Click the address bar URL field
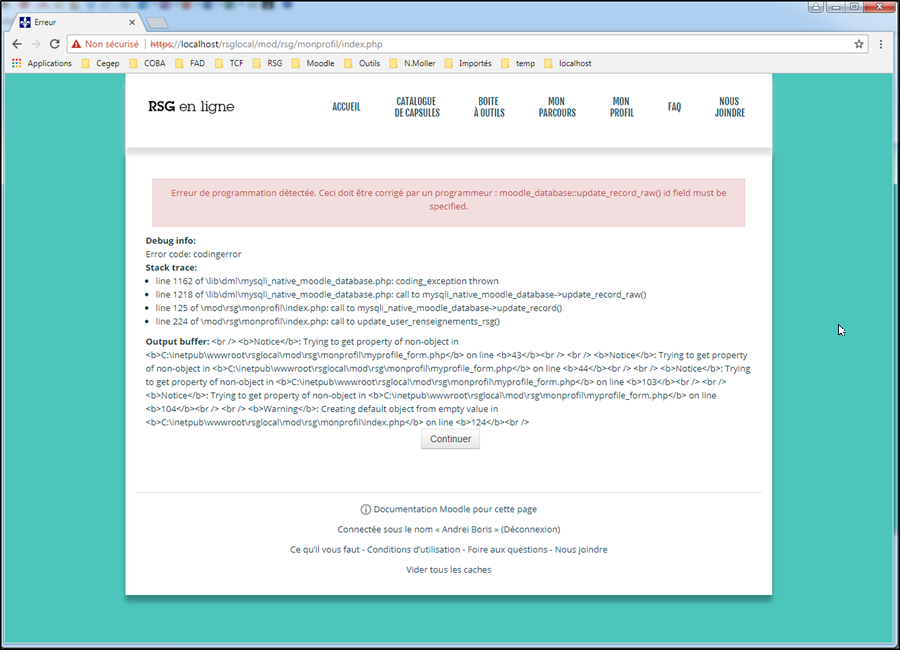The image size is (900, 650). tap(500, 44)
